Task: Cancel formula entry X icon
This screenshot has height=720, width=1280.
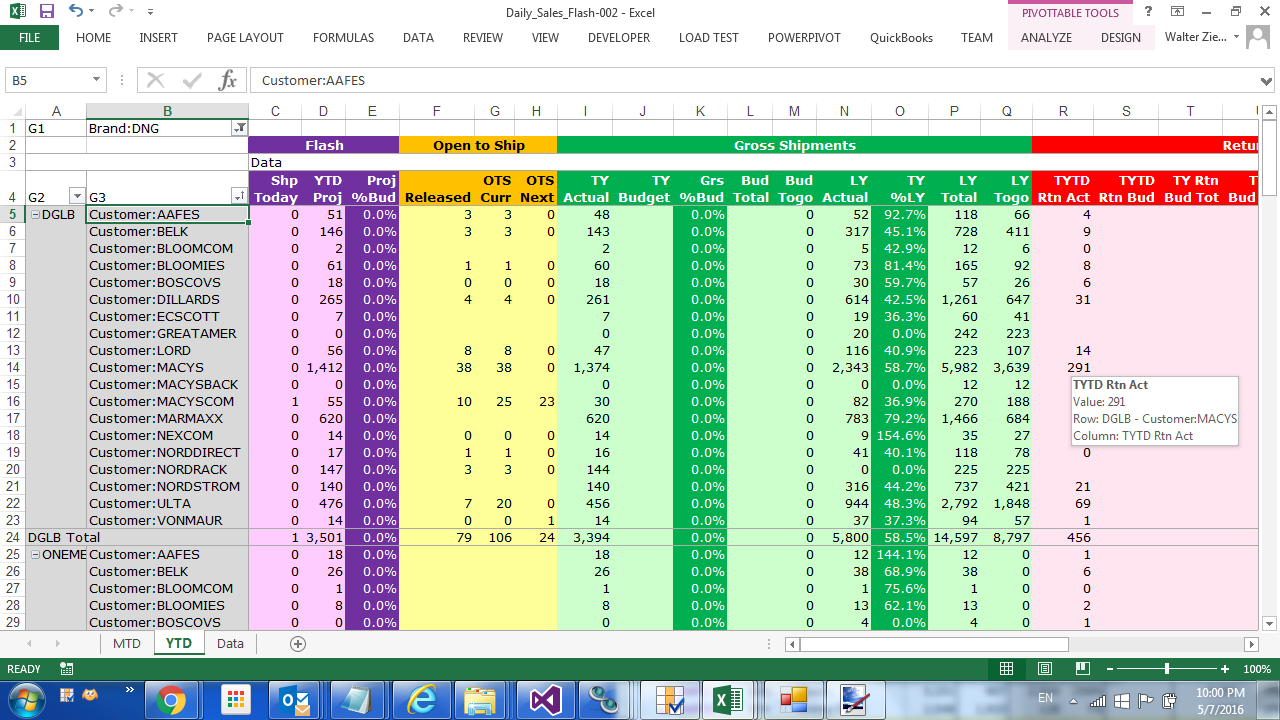Action: (156, 80)
